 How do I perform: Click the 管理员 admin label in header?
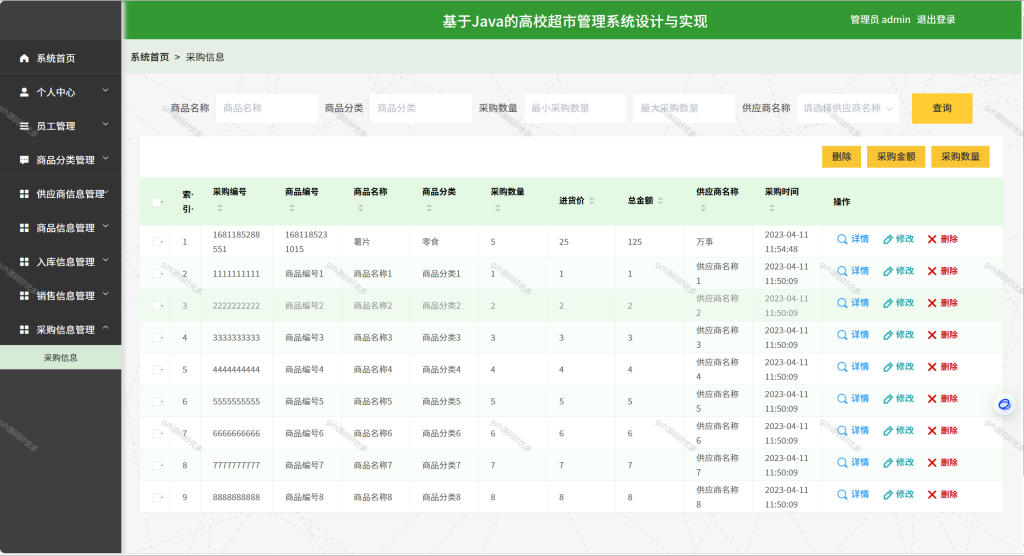coord(880,20)
